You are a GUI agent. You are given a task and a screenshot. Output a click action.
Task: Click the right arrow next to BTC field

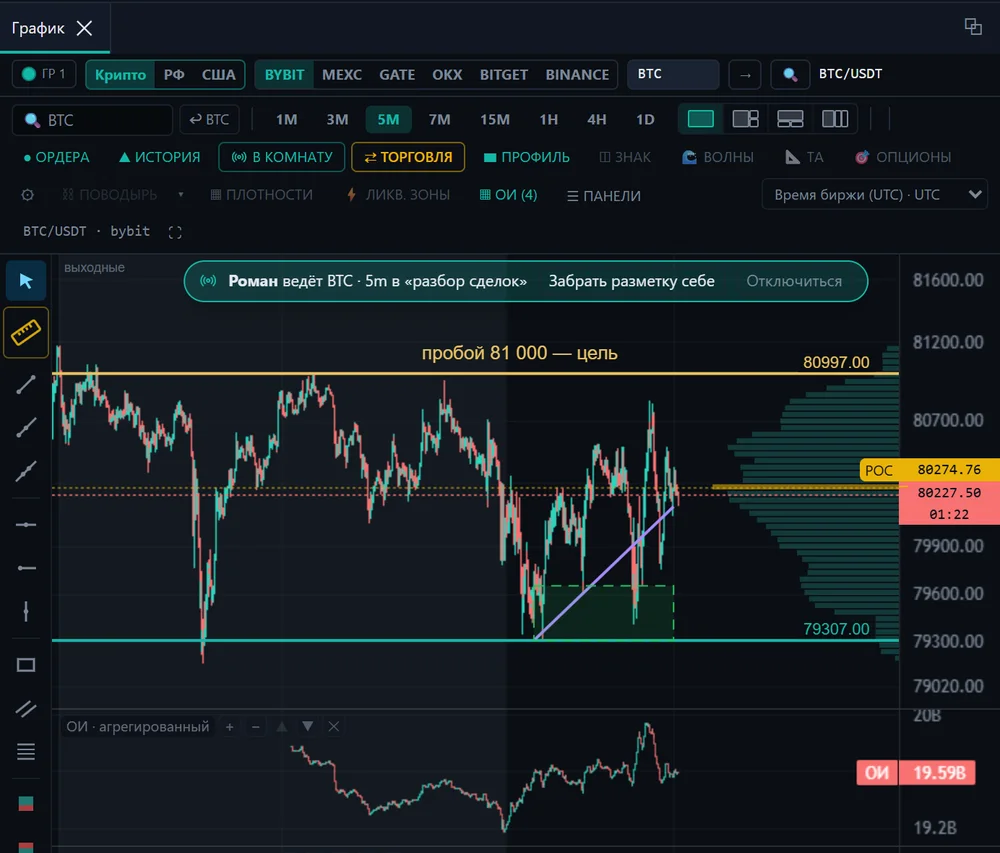(745, 75)
